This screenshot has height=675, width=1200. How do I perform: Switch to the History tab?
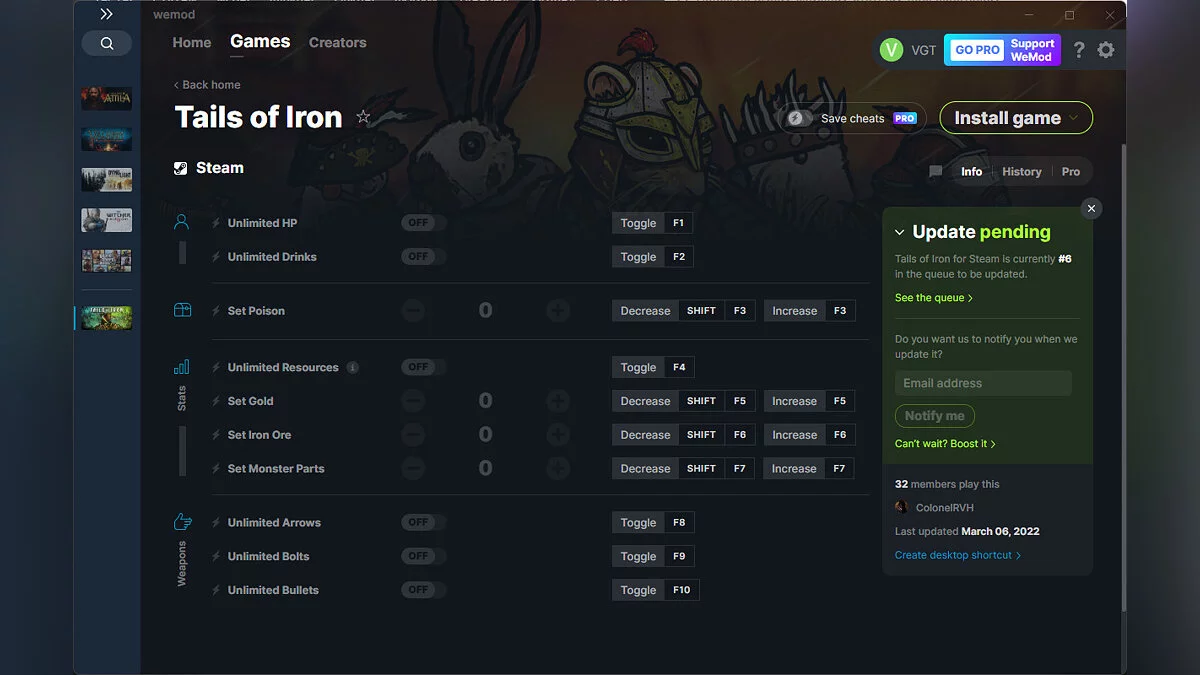[1021, 171]
